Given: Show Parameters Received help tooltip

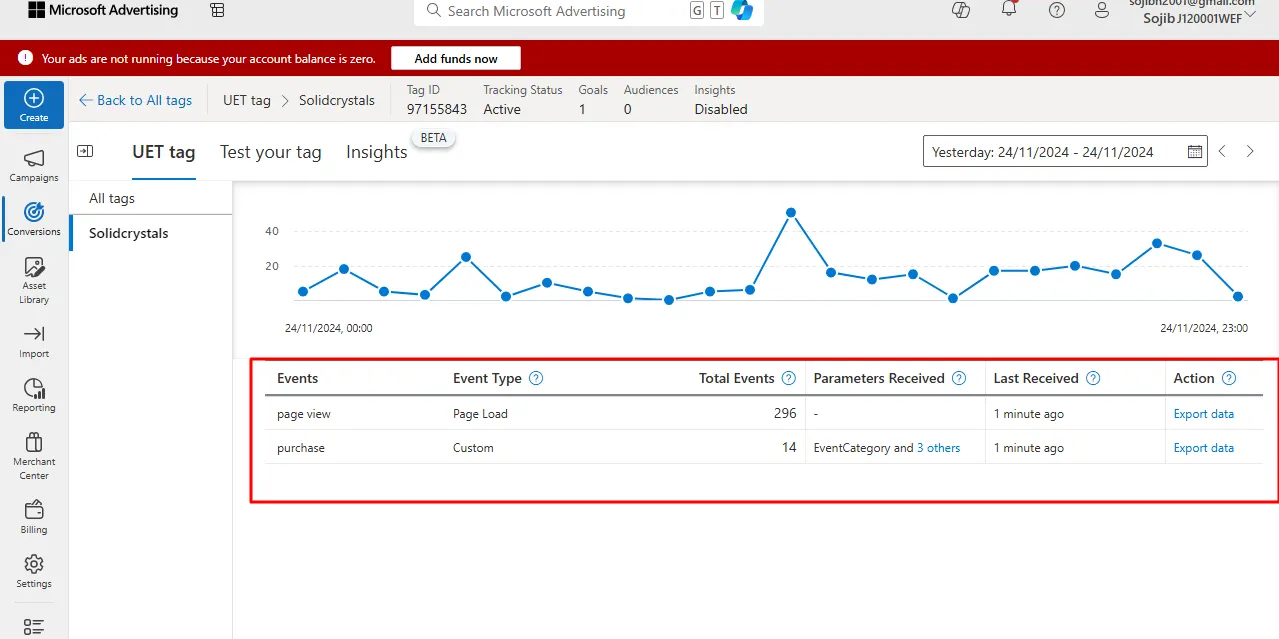Looking at the screenshot, I should point(959,378).
